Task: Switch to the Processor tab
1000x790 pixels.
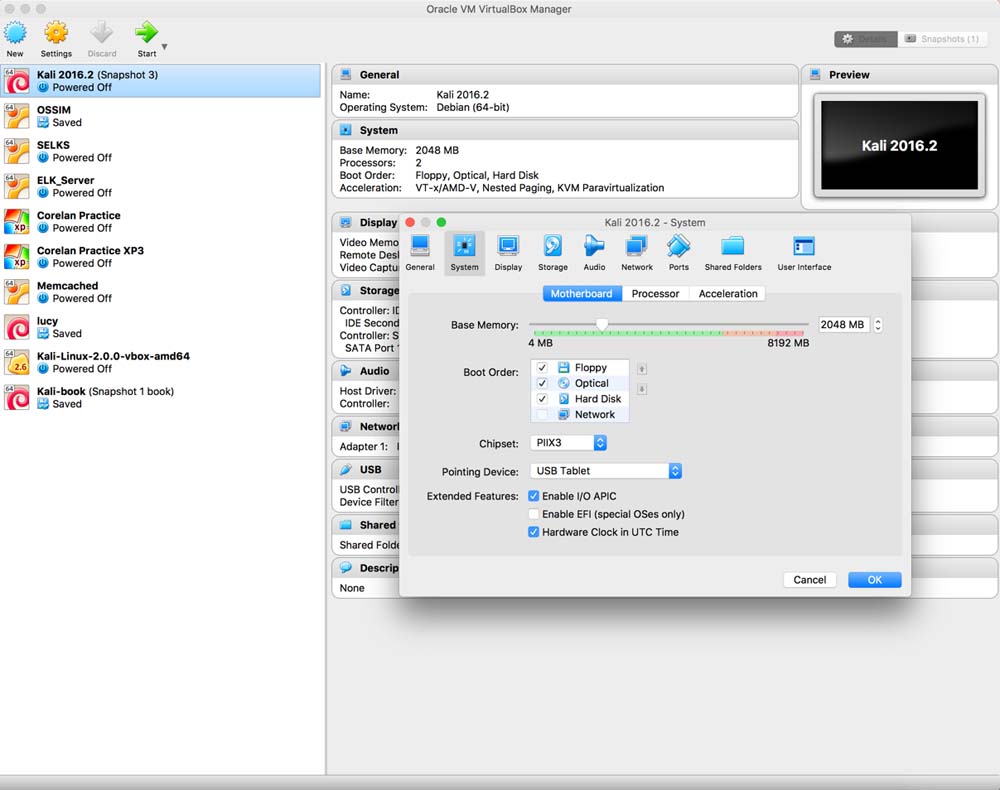Action: coord(655,293)
